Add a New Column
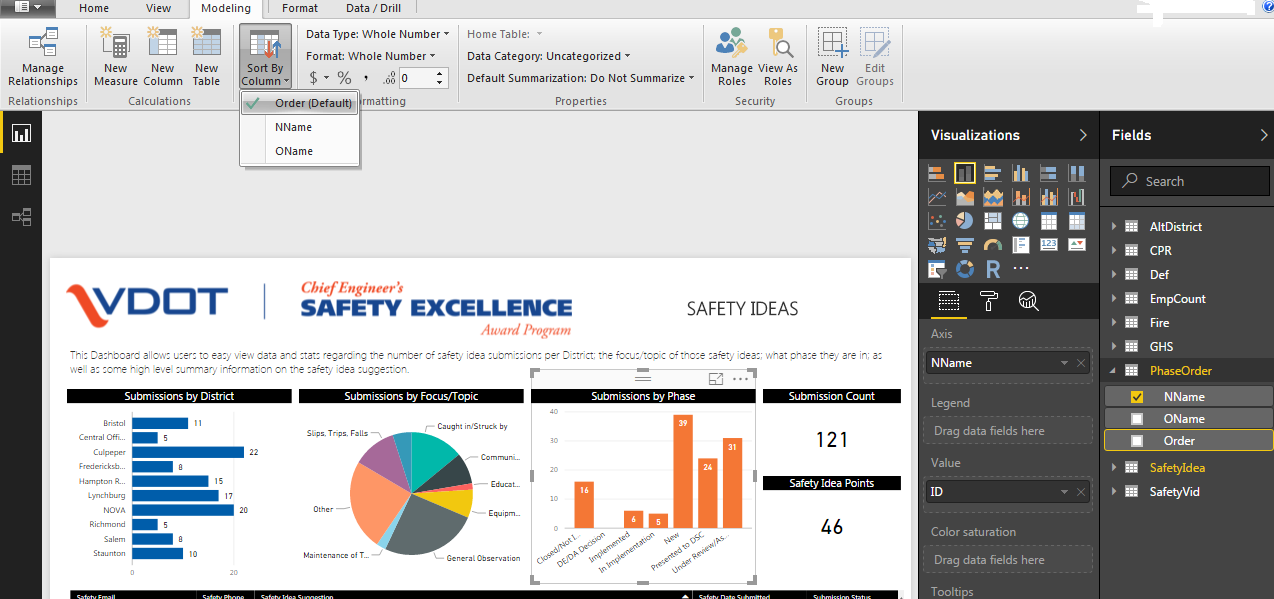Screen dimensions: 1274x599 [x=162, y=58]
